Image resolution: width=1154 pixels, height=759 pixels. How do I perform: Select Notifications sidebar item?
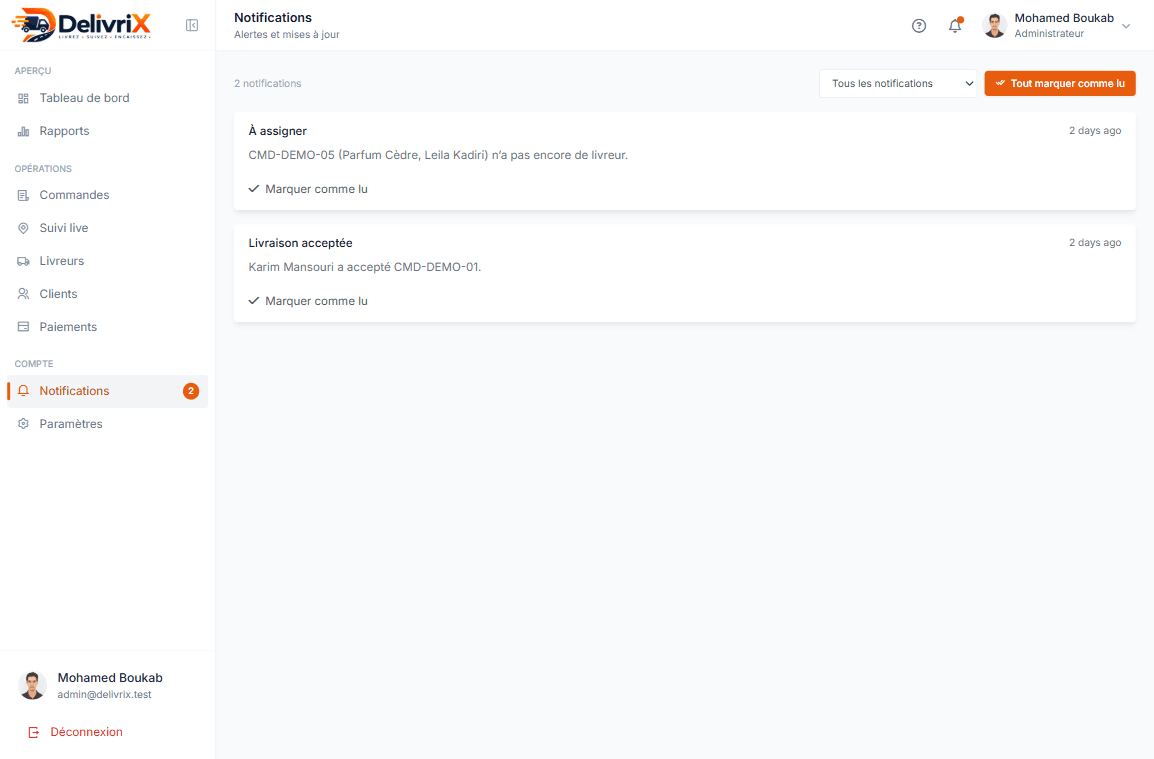click(x=107, y=391)
